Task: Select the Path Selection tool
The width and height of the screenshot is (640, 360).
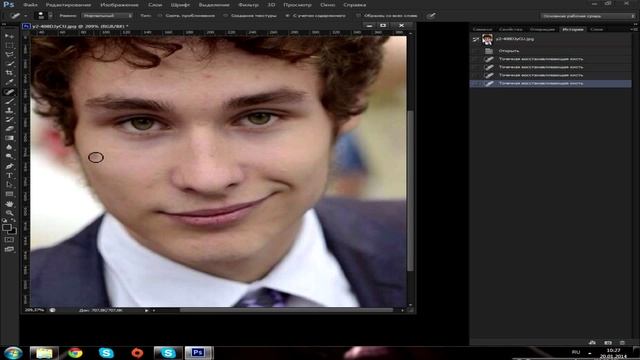Action: tap(9, 185)
